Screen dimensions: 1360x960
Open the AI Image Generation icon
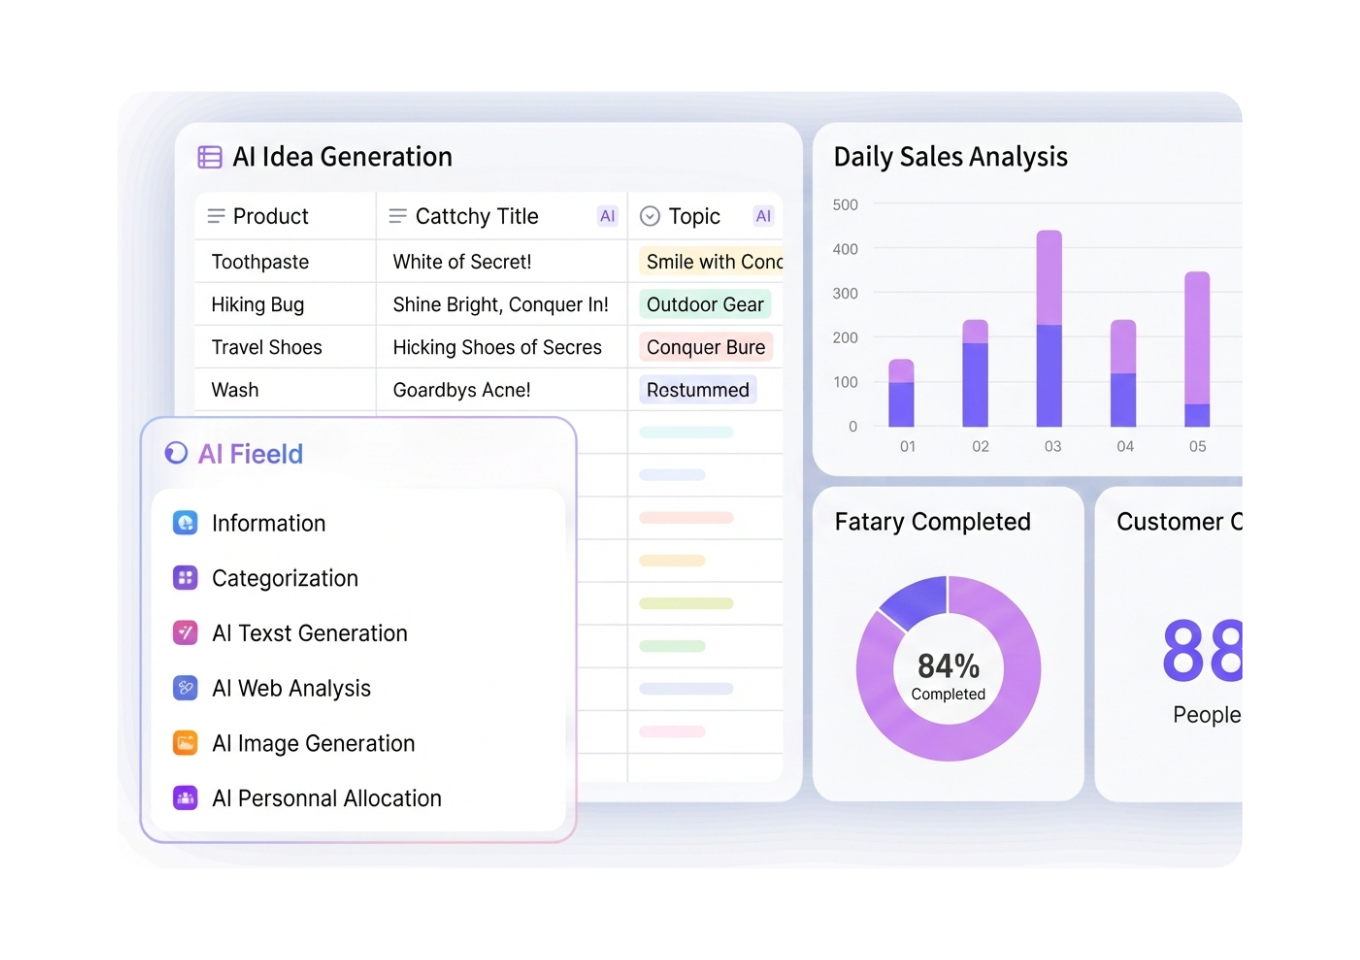click(185, 742)
